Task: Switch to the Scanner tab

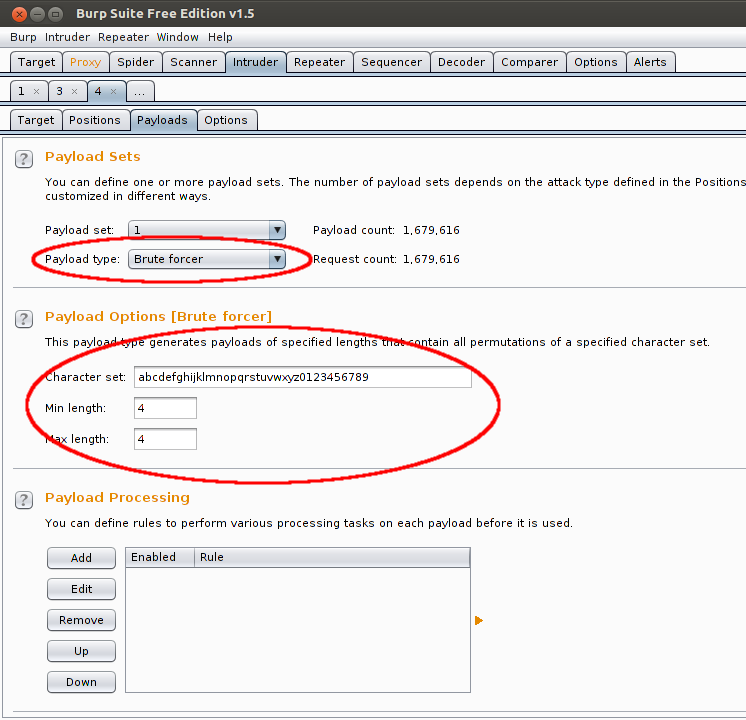Action: click(194, 62)
